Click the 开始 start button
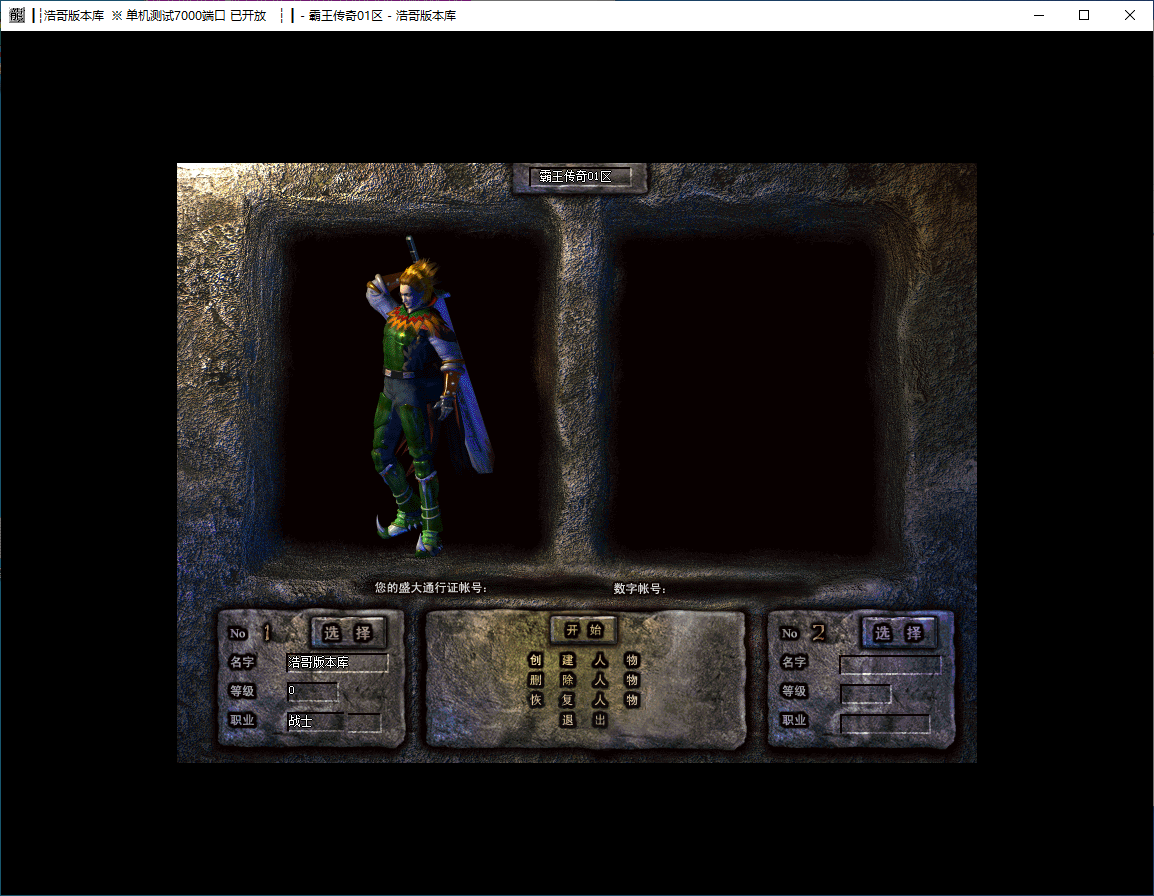The height and width of the screenshot is (896, 1154). tap(584, 630)
